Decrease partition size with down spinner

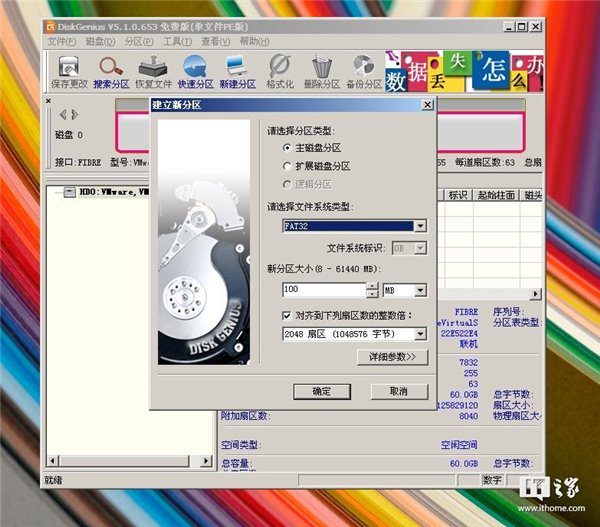[372, 294]
